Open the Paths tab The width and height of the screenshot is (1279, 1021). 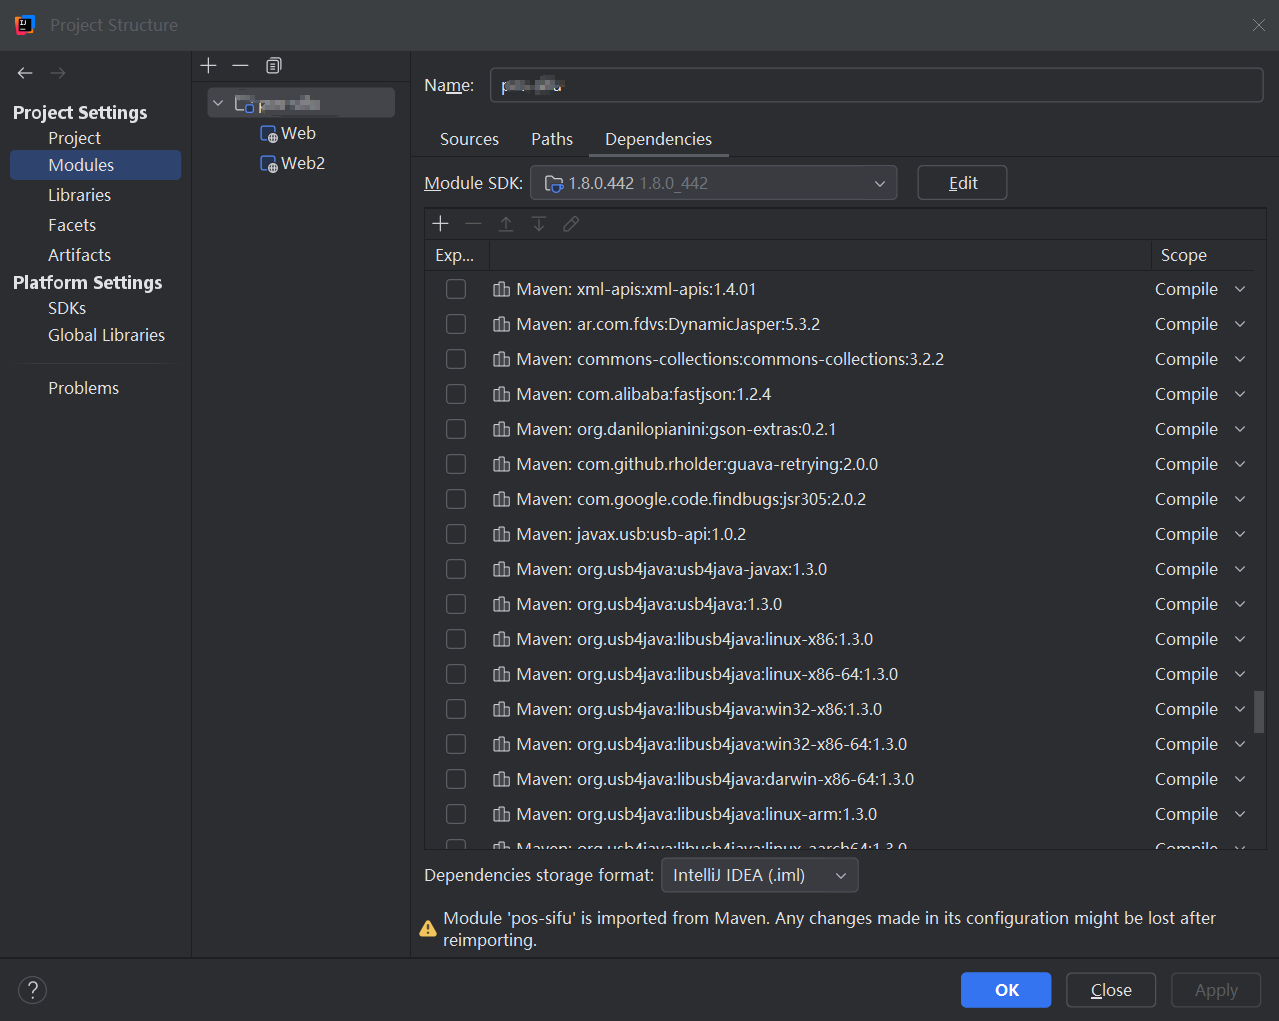552,139
